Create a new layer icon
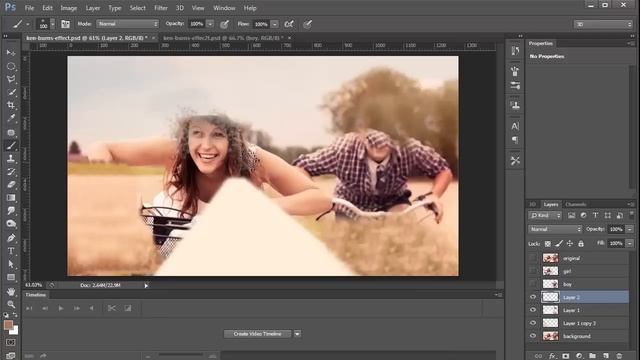 pos(606,356)
